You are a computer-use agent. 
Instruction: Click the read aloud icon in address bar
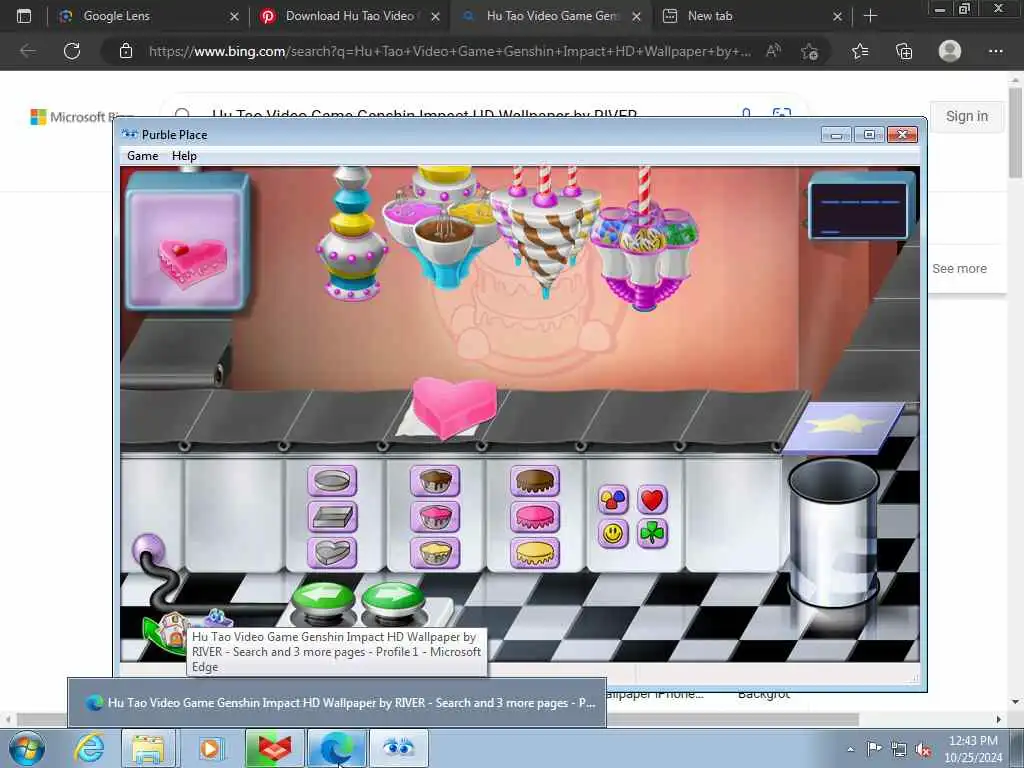pyautogui.click(x=774, y=51)
